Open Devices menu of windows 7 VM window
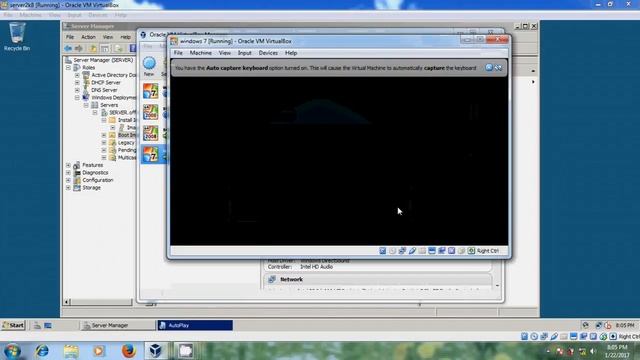 268,53
